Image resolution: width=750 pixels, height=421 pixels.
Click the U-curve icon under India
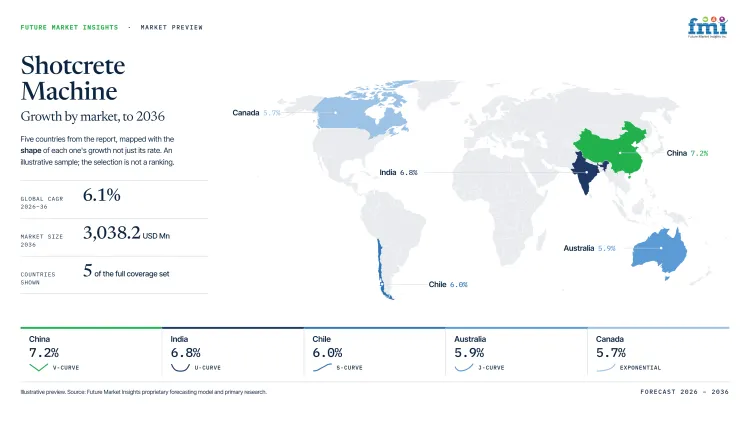(x=180, y=367)
